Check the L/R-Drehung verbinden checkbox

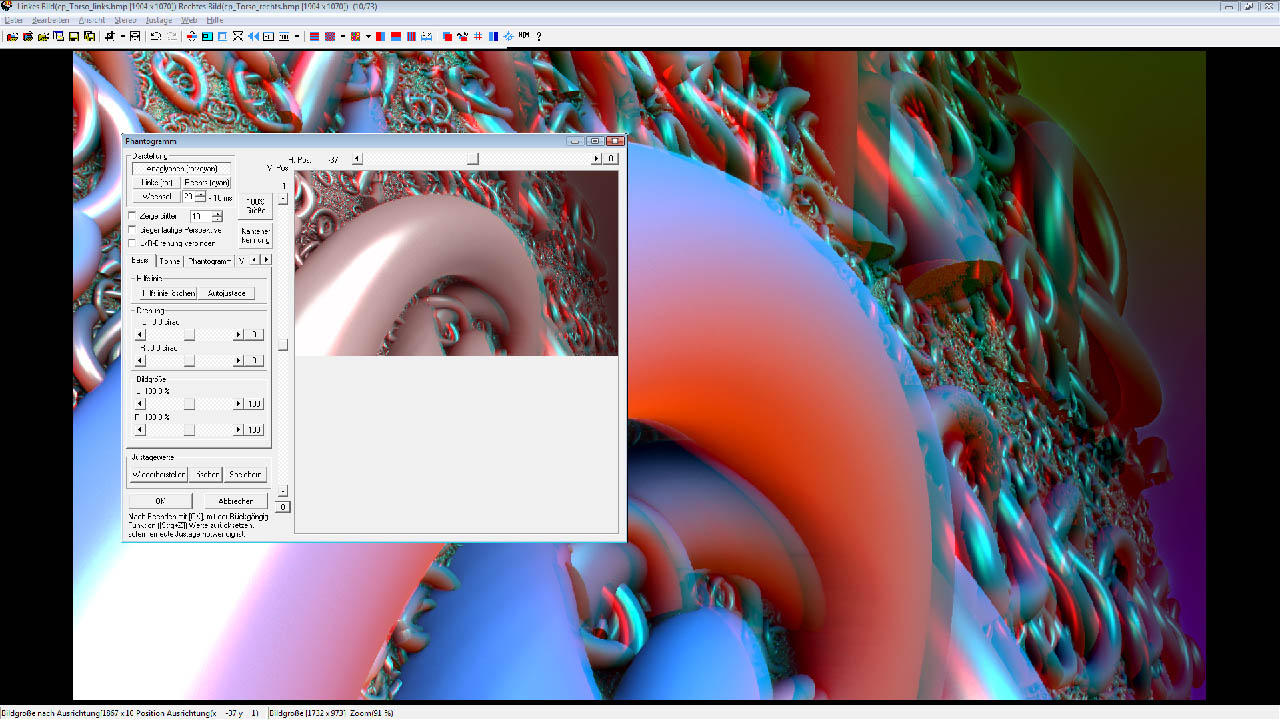(133, 243)
